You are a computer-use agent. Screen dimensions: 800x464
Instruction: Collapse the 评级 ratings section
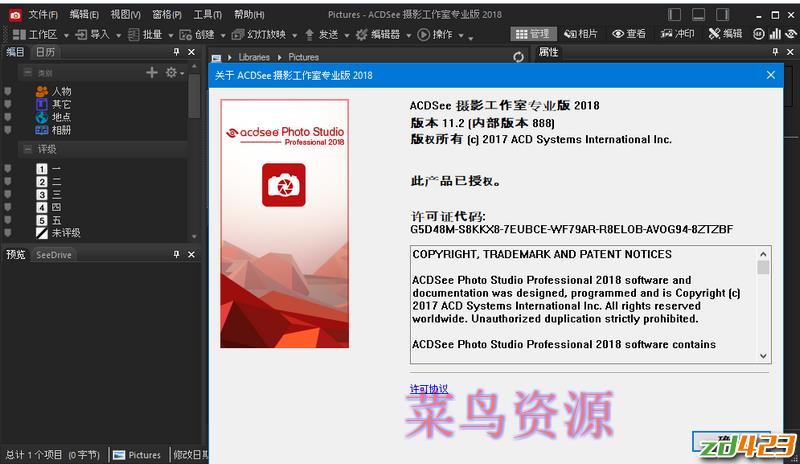tap(28, 150)
